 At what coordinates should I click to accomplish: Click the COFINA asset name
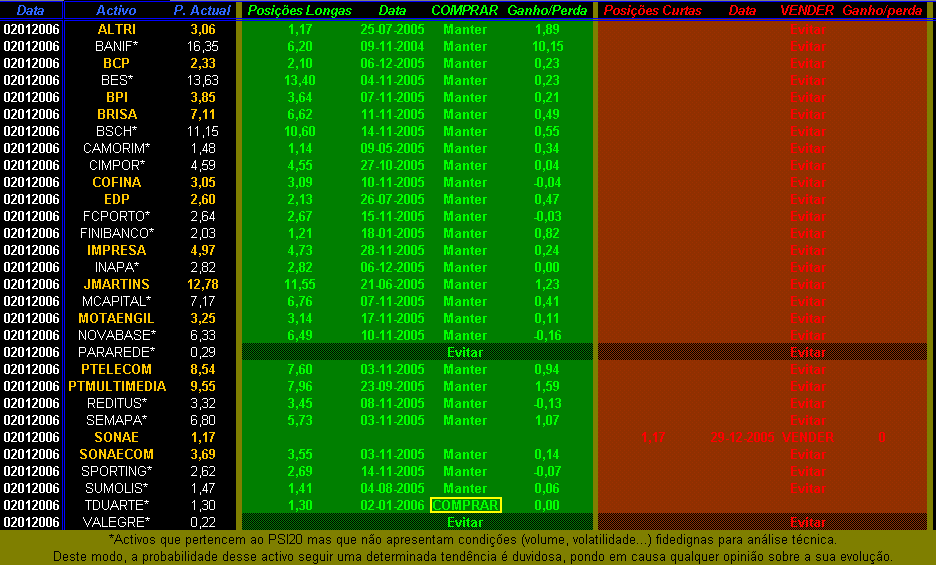point(116,183)
